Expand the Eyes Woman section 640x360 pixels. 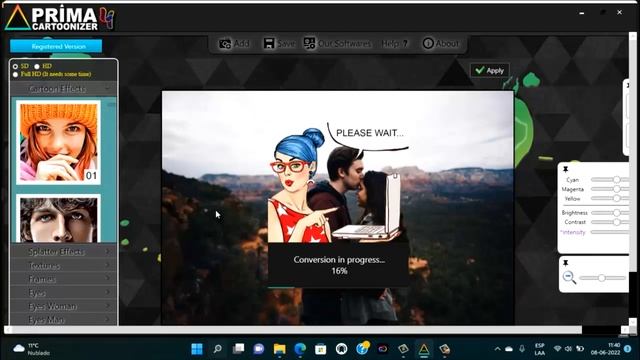point(64,306)
